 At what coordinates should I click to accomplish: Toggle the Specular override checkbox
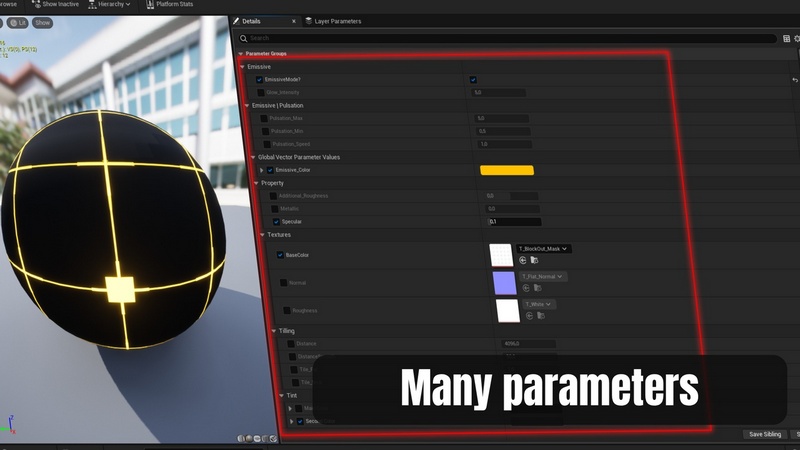coord(276,221)
